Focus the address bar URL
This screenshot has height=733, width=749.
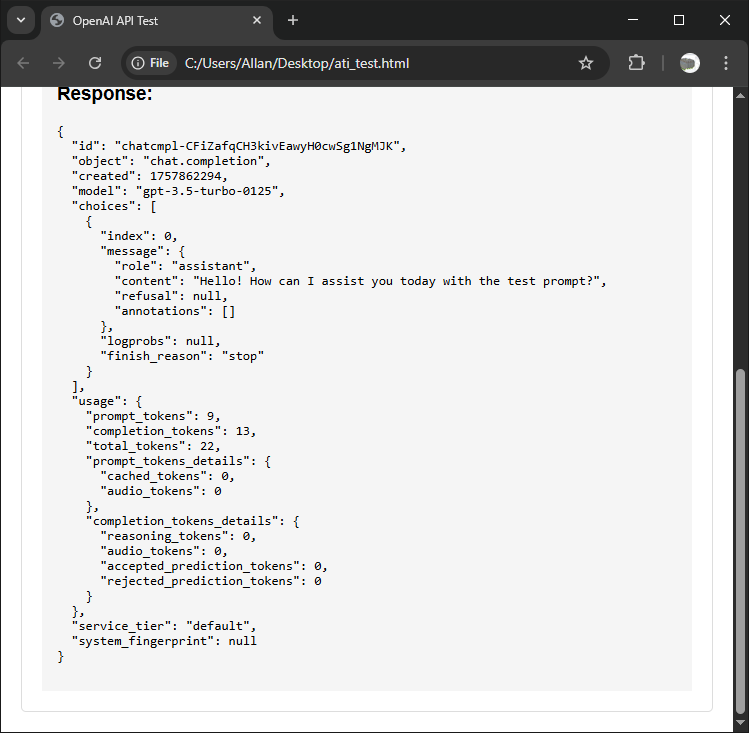coord(297,64)
